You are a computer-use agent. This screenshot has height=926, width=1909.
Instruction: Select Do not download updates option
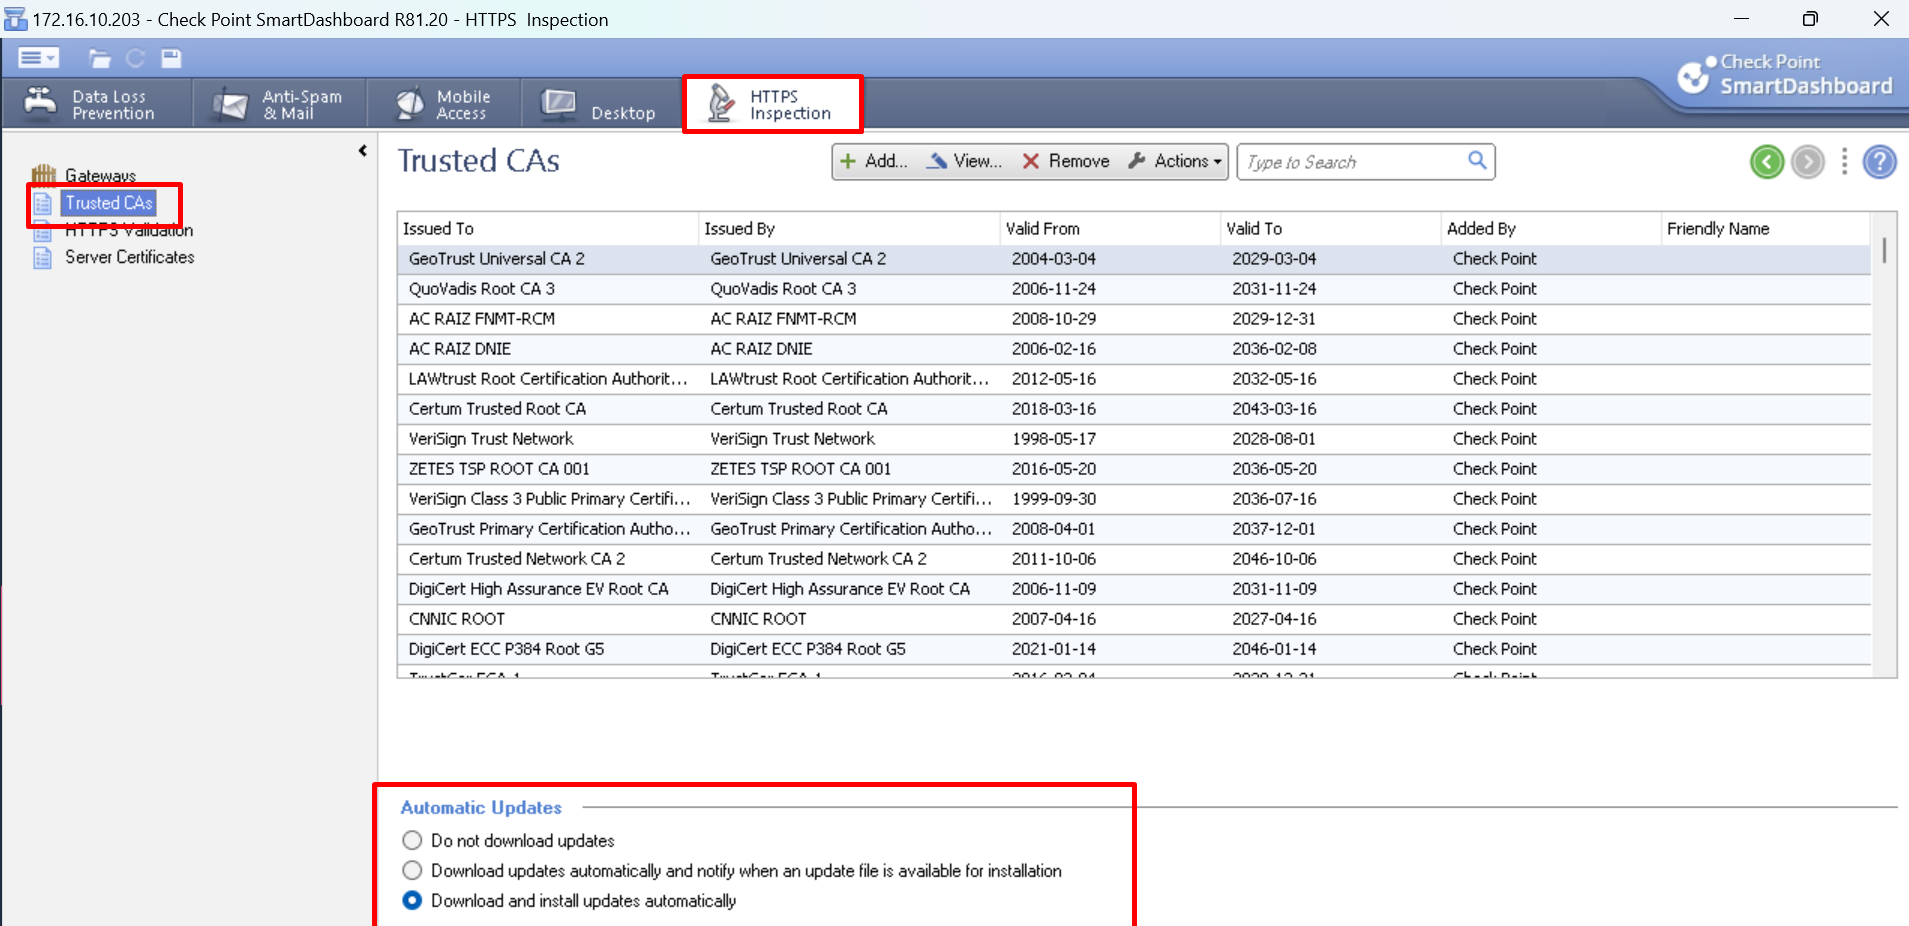click(x=412, y=840)
